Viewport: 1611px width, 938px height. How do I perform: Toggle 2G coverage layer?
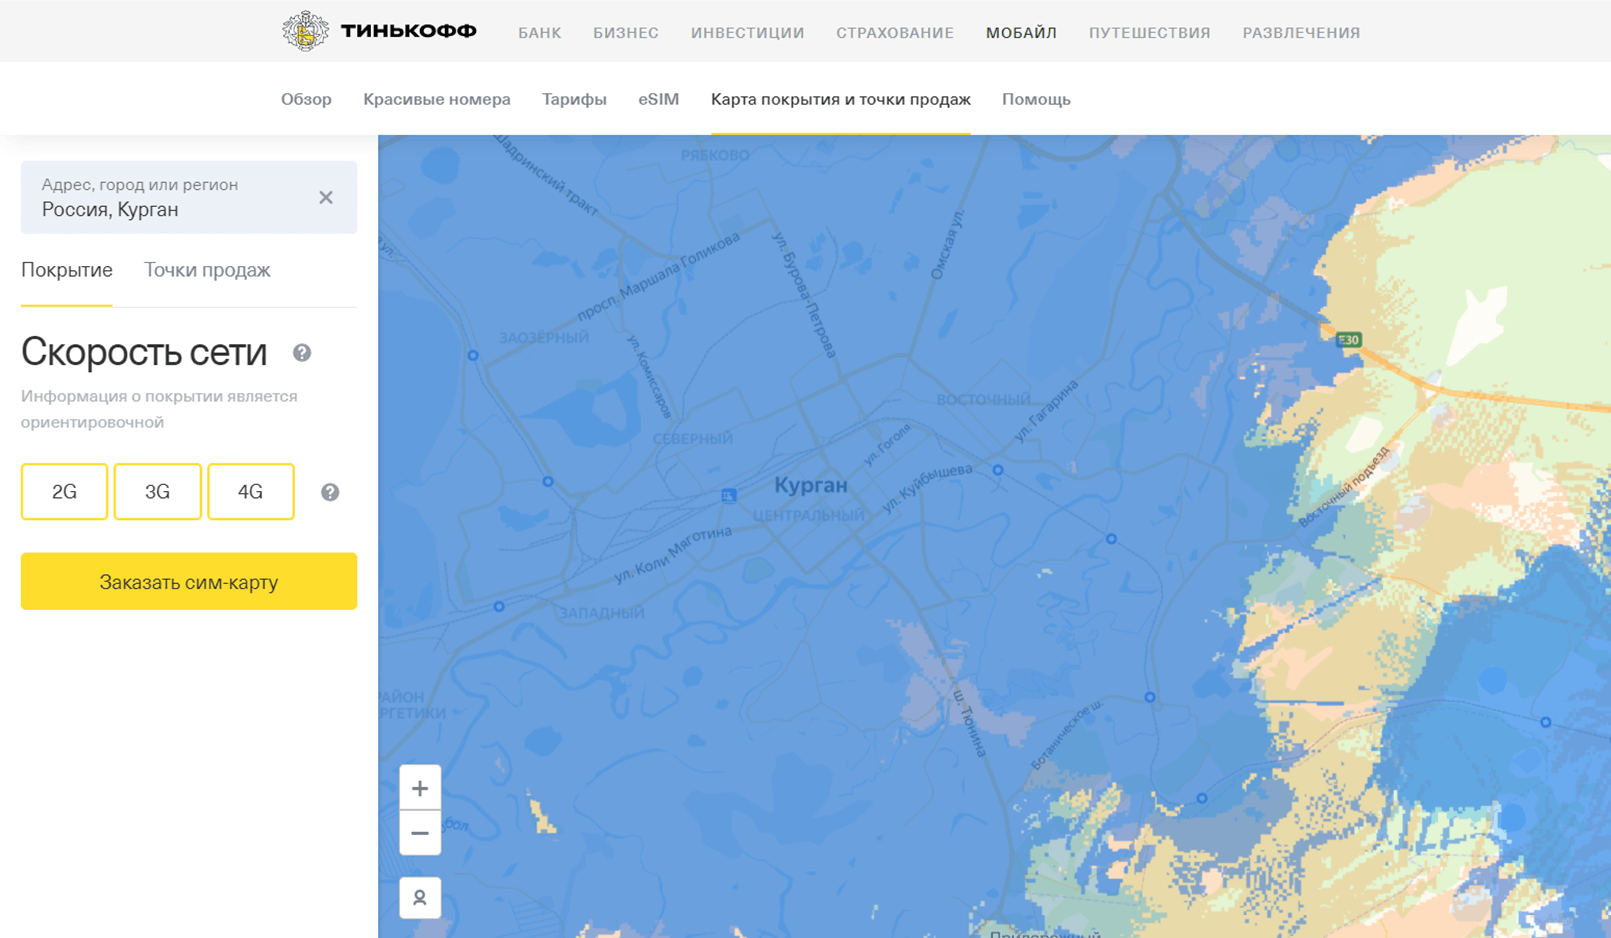click(64, 491)
